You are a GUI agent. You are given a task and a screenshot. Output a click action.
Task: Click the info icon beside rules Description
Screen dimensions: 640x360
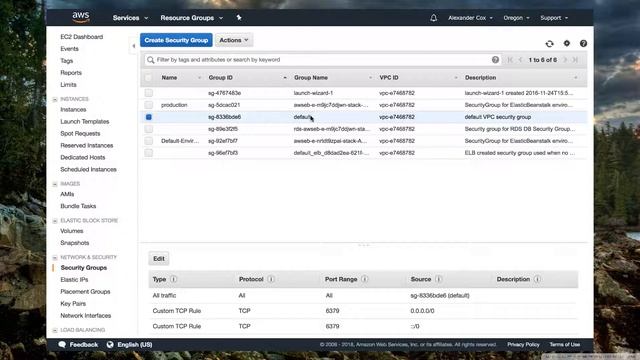[x=537, y=279]
